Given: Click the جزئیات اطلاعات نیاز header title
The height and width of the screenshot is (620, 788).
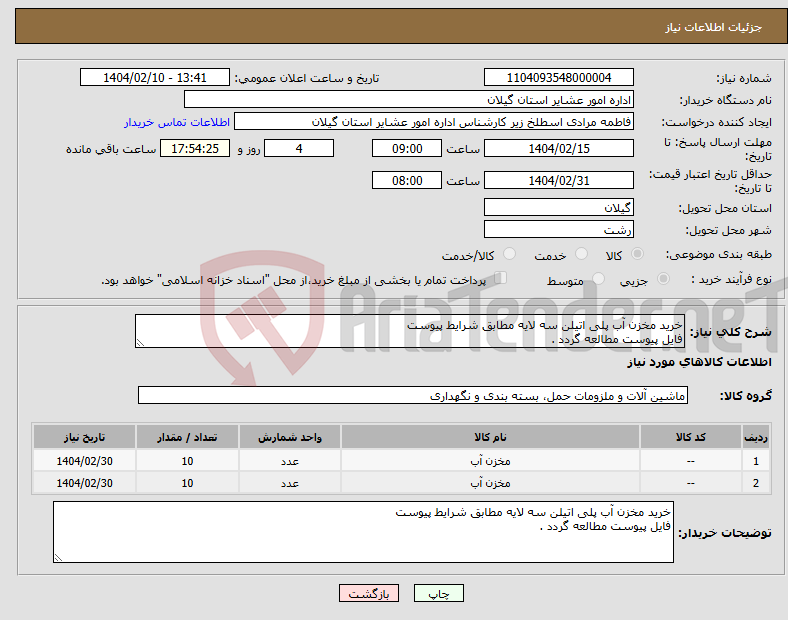Looking at the screenshot, I should [x=714, y=27].
